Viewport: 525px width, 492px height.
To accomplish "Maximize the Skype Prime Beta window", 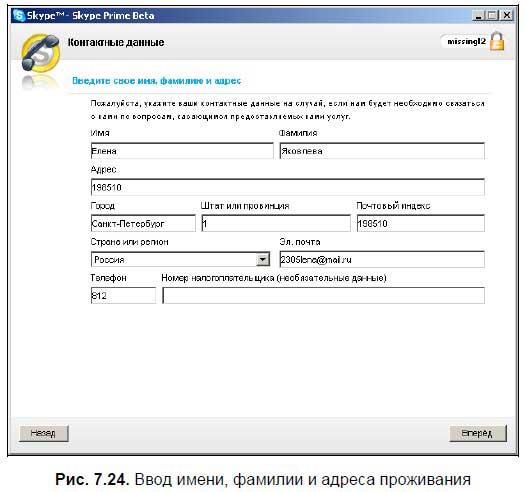I will coord(492,15).
